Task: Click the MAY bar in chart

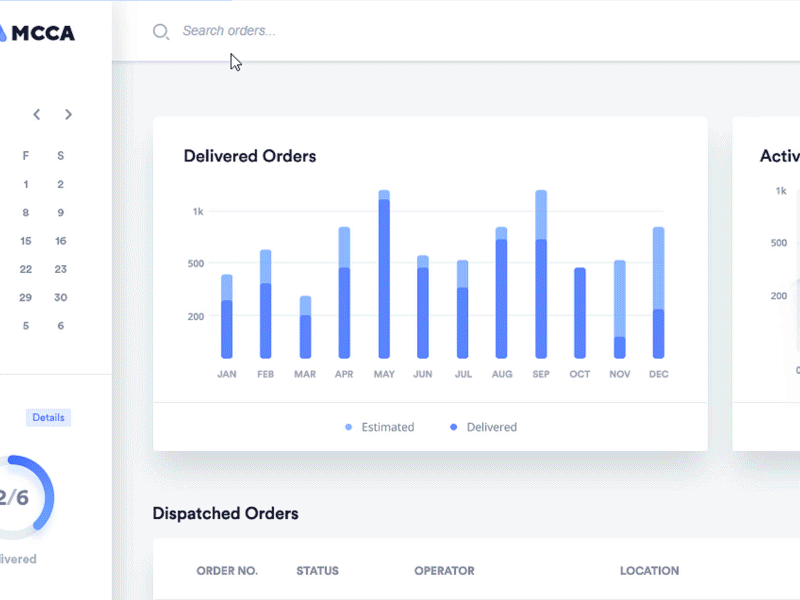Action: 384,274
